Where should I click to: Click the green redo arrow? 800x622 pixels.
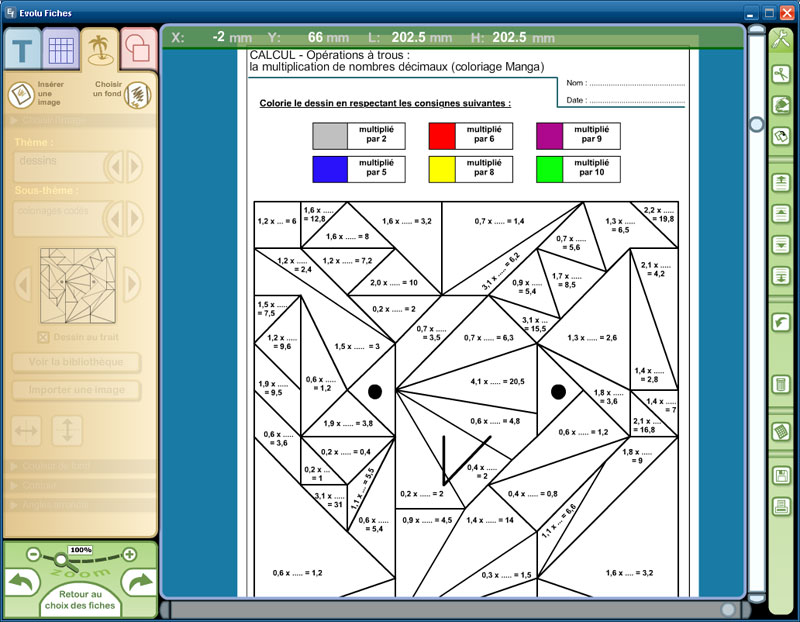pyautogui.click(x=139, y=583)
